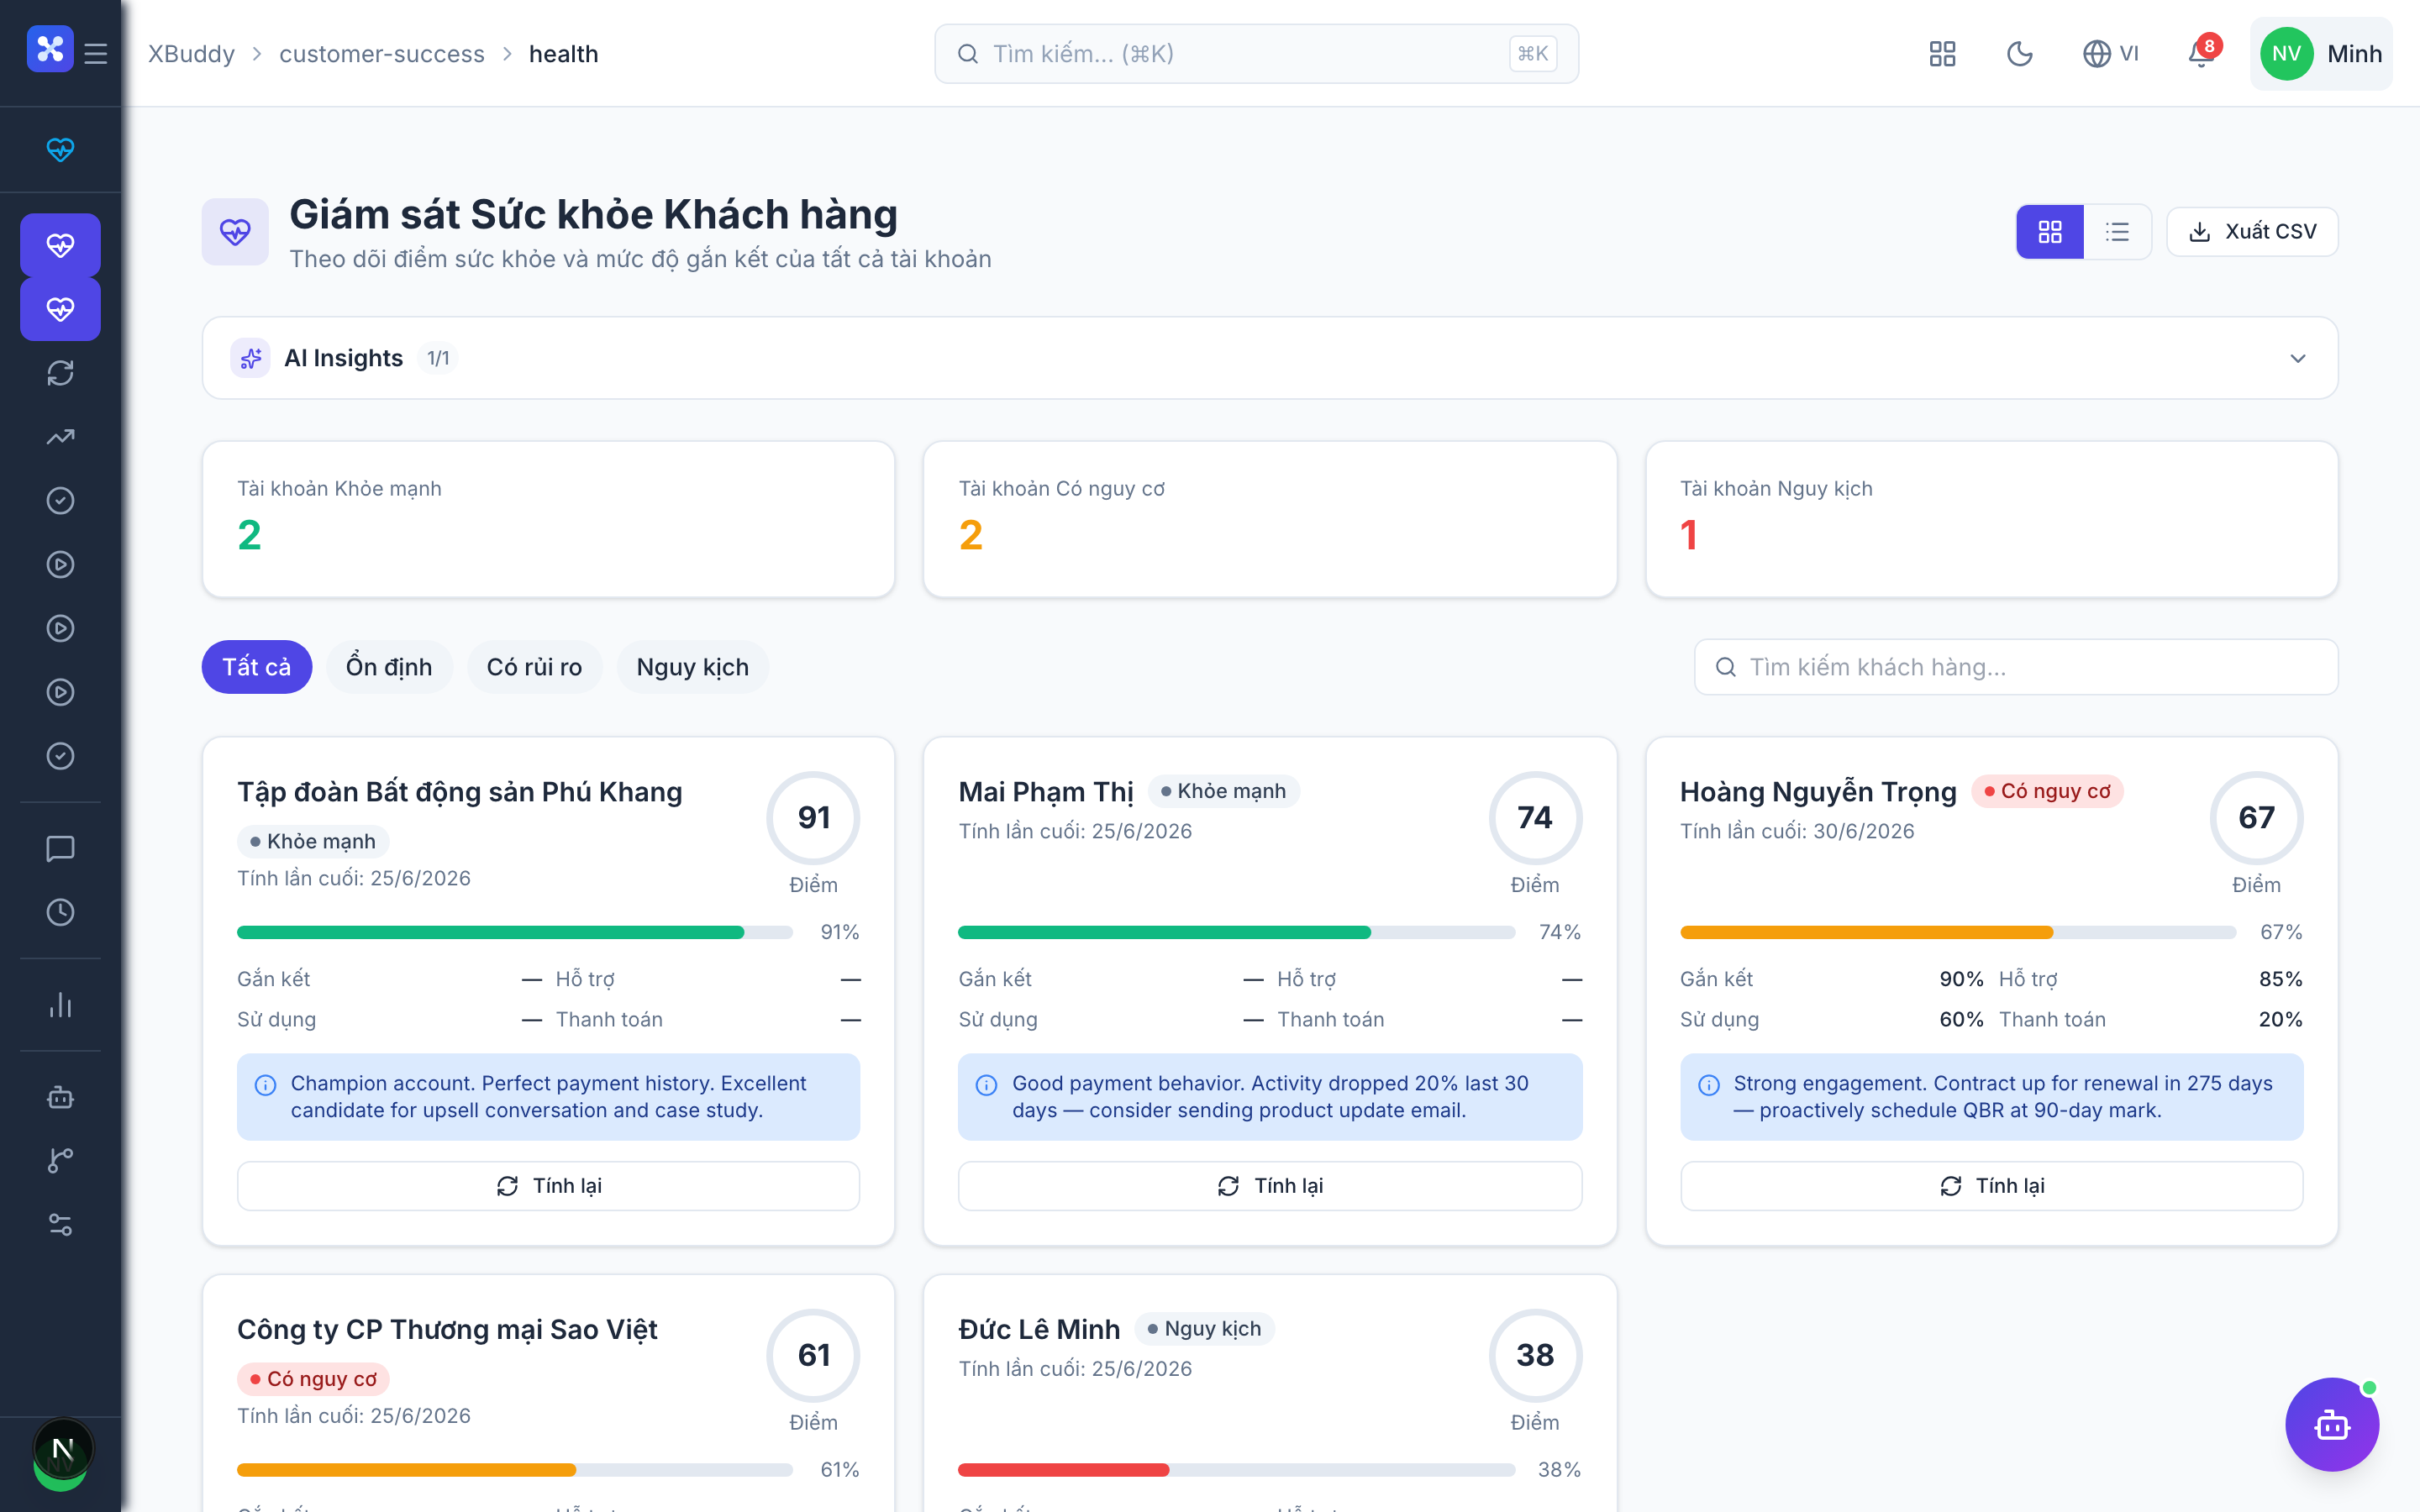Click the clock history icon in sidebar
Viewport: 2420px width, 1512px height.
coord(60,912)
